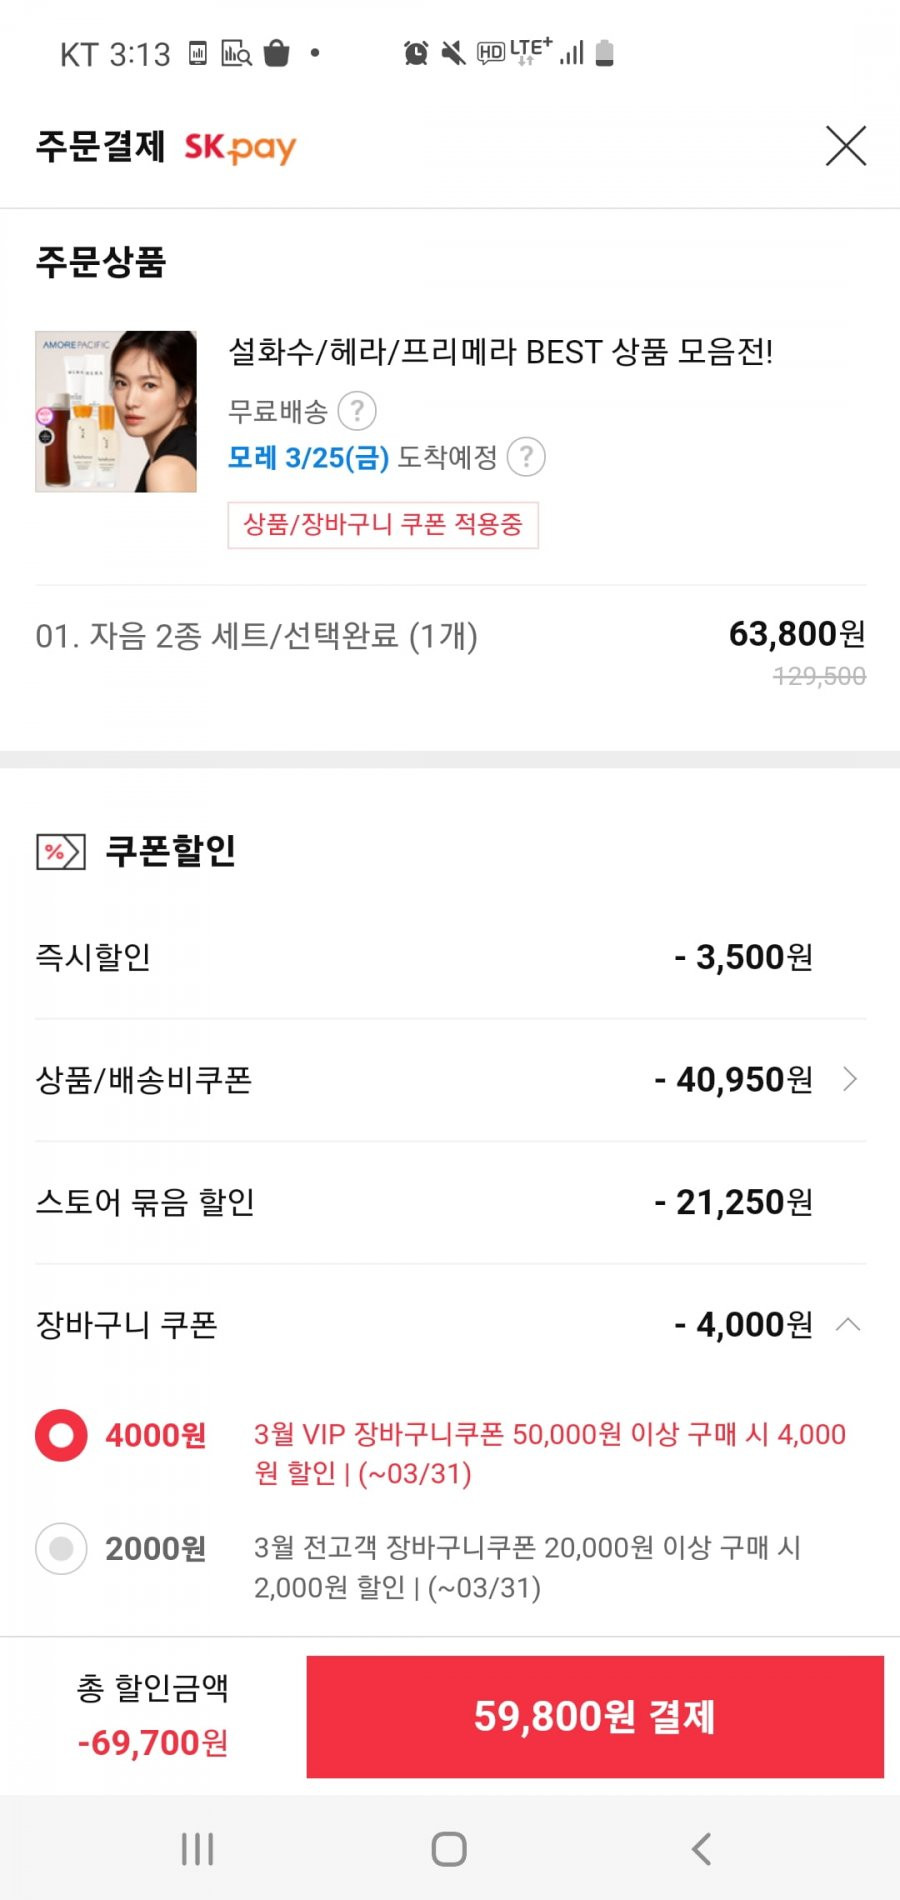This screenshot has width=900, height=1900.
Task: Tap the coupon discount percent icon
Action: [x=61, y=852]
